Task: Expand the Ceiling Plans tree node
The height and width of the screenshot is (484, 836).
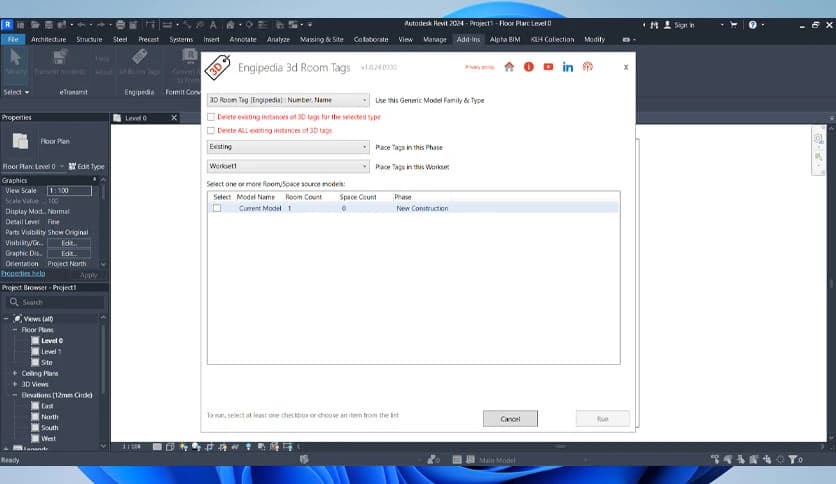Action: point(15,373)
